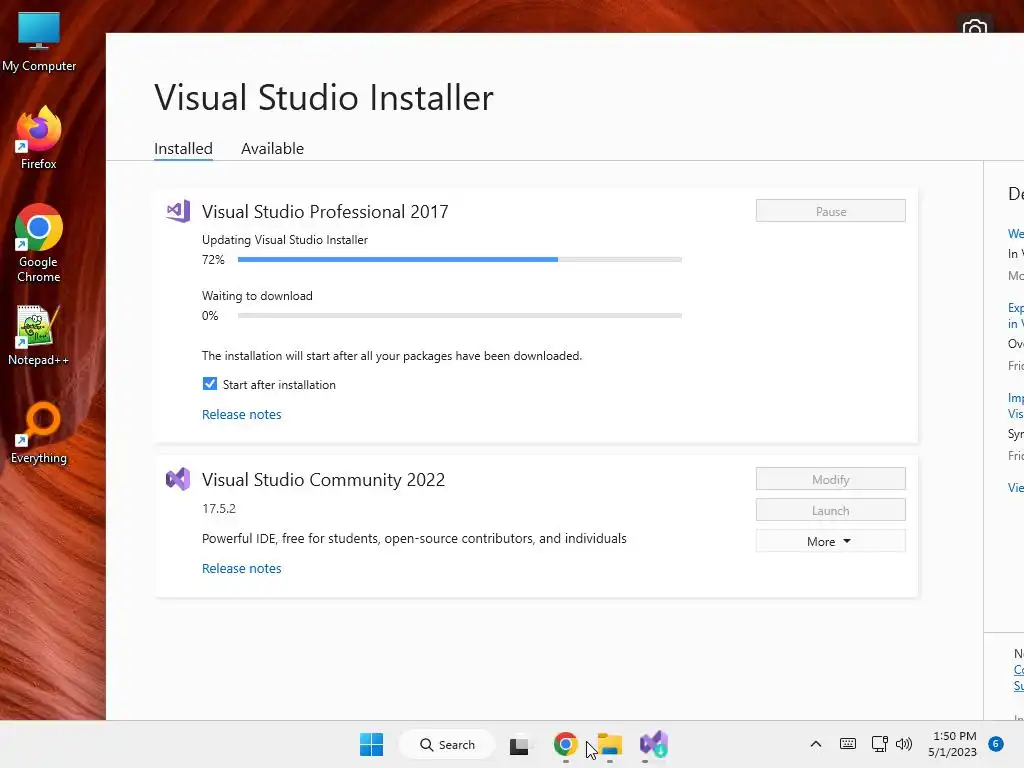The image size is (1024, 768).
Task: Click Modify for Visual Studio Community 2022
Action: (x=830, y=479)
